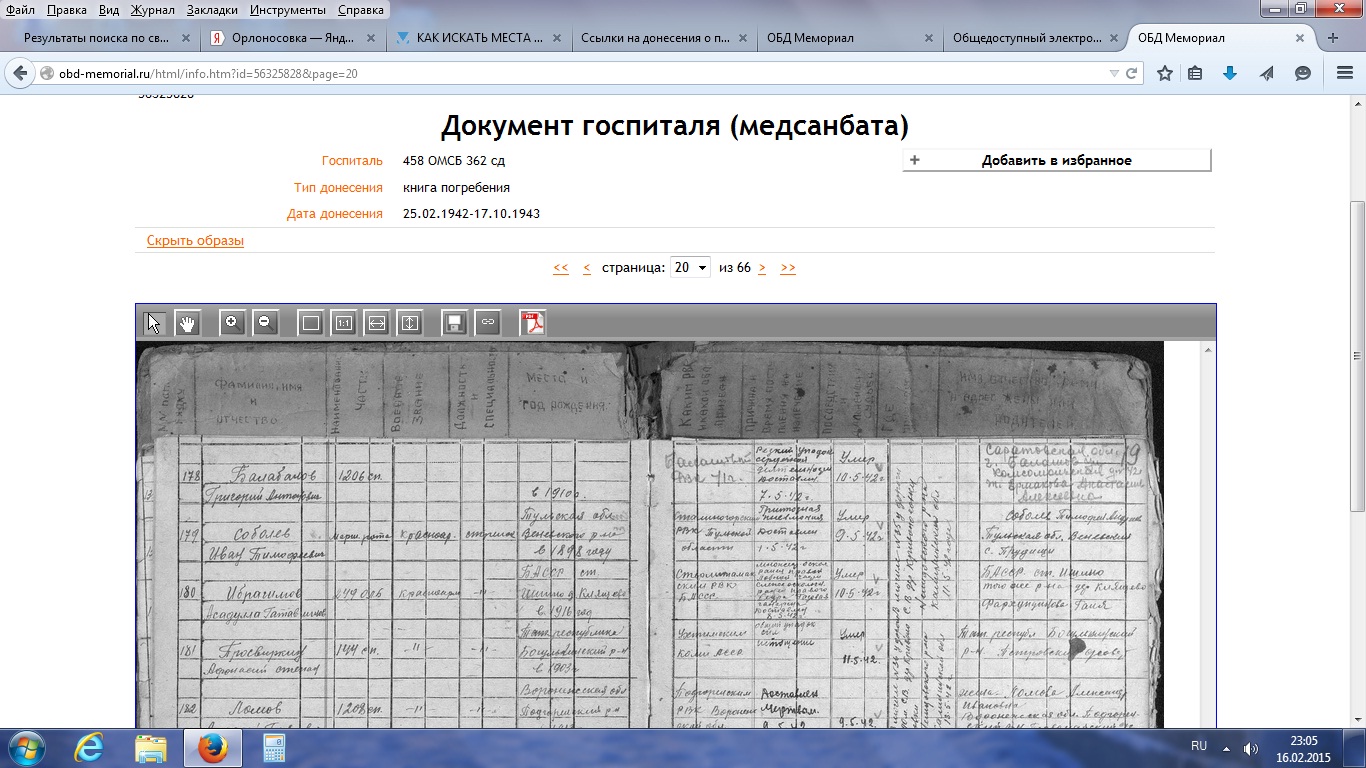Click the 'Скрыть образы' link
1366x768 pixels.
(x=195, y=241)
